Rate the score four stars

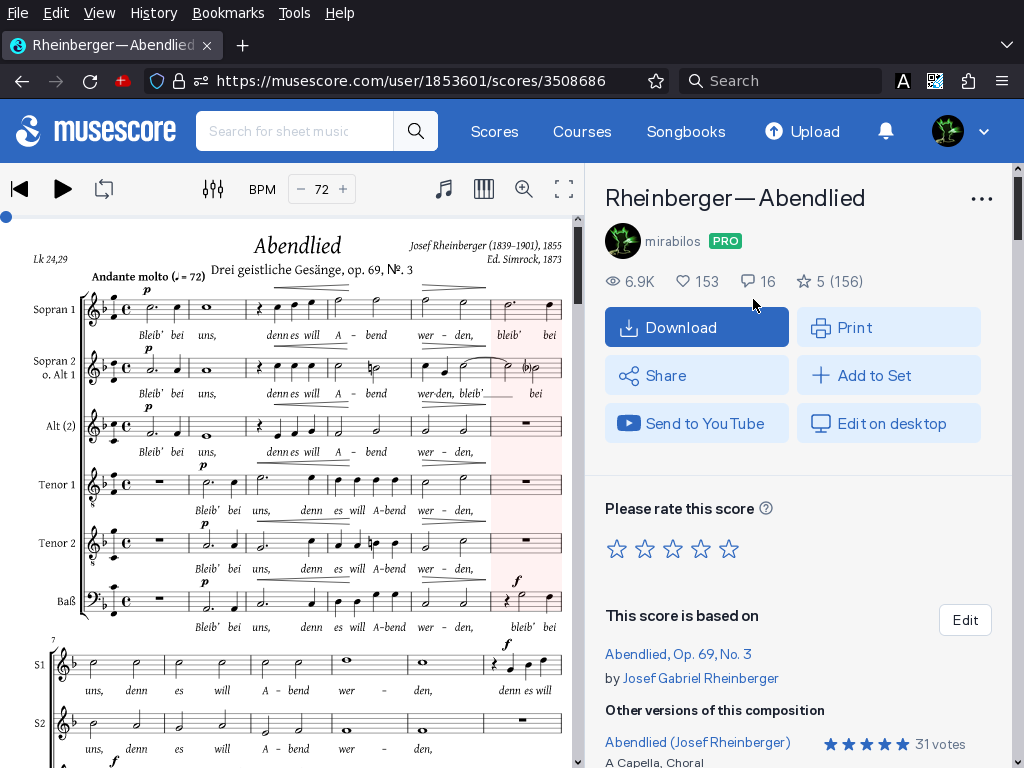coord(701,549)
